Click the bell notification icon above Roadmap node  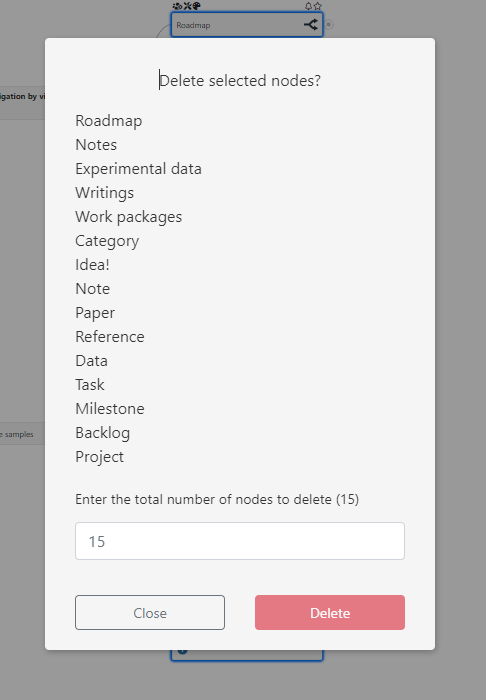coord(308,6)
